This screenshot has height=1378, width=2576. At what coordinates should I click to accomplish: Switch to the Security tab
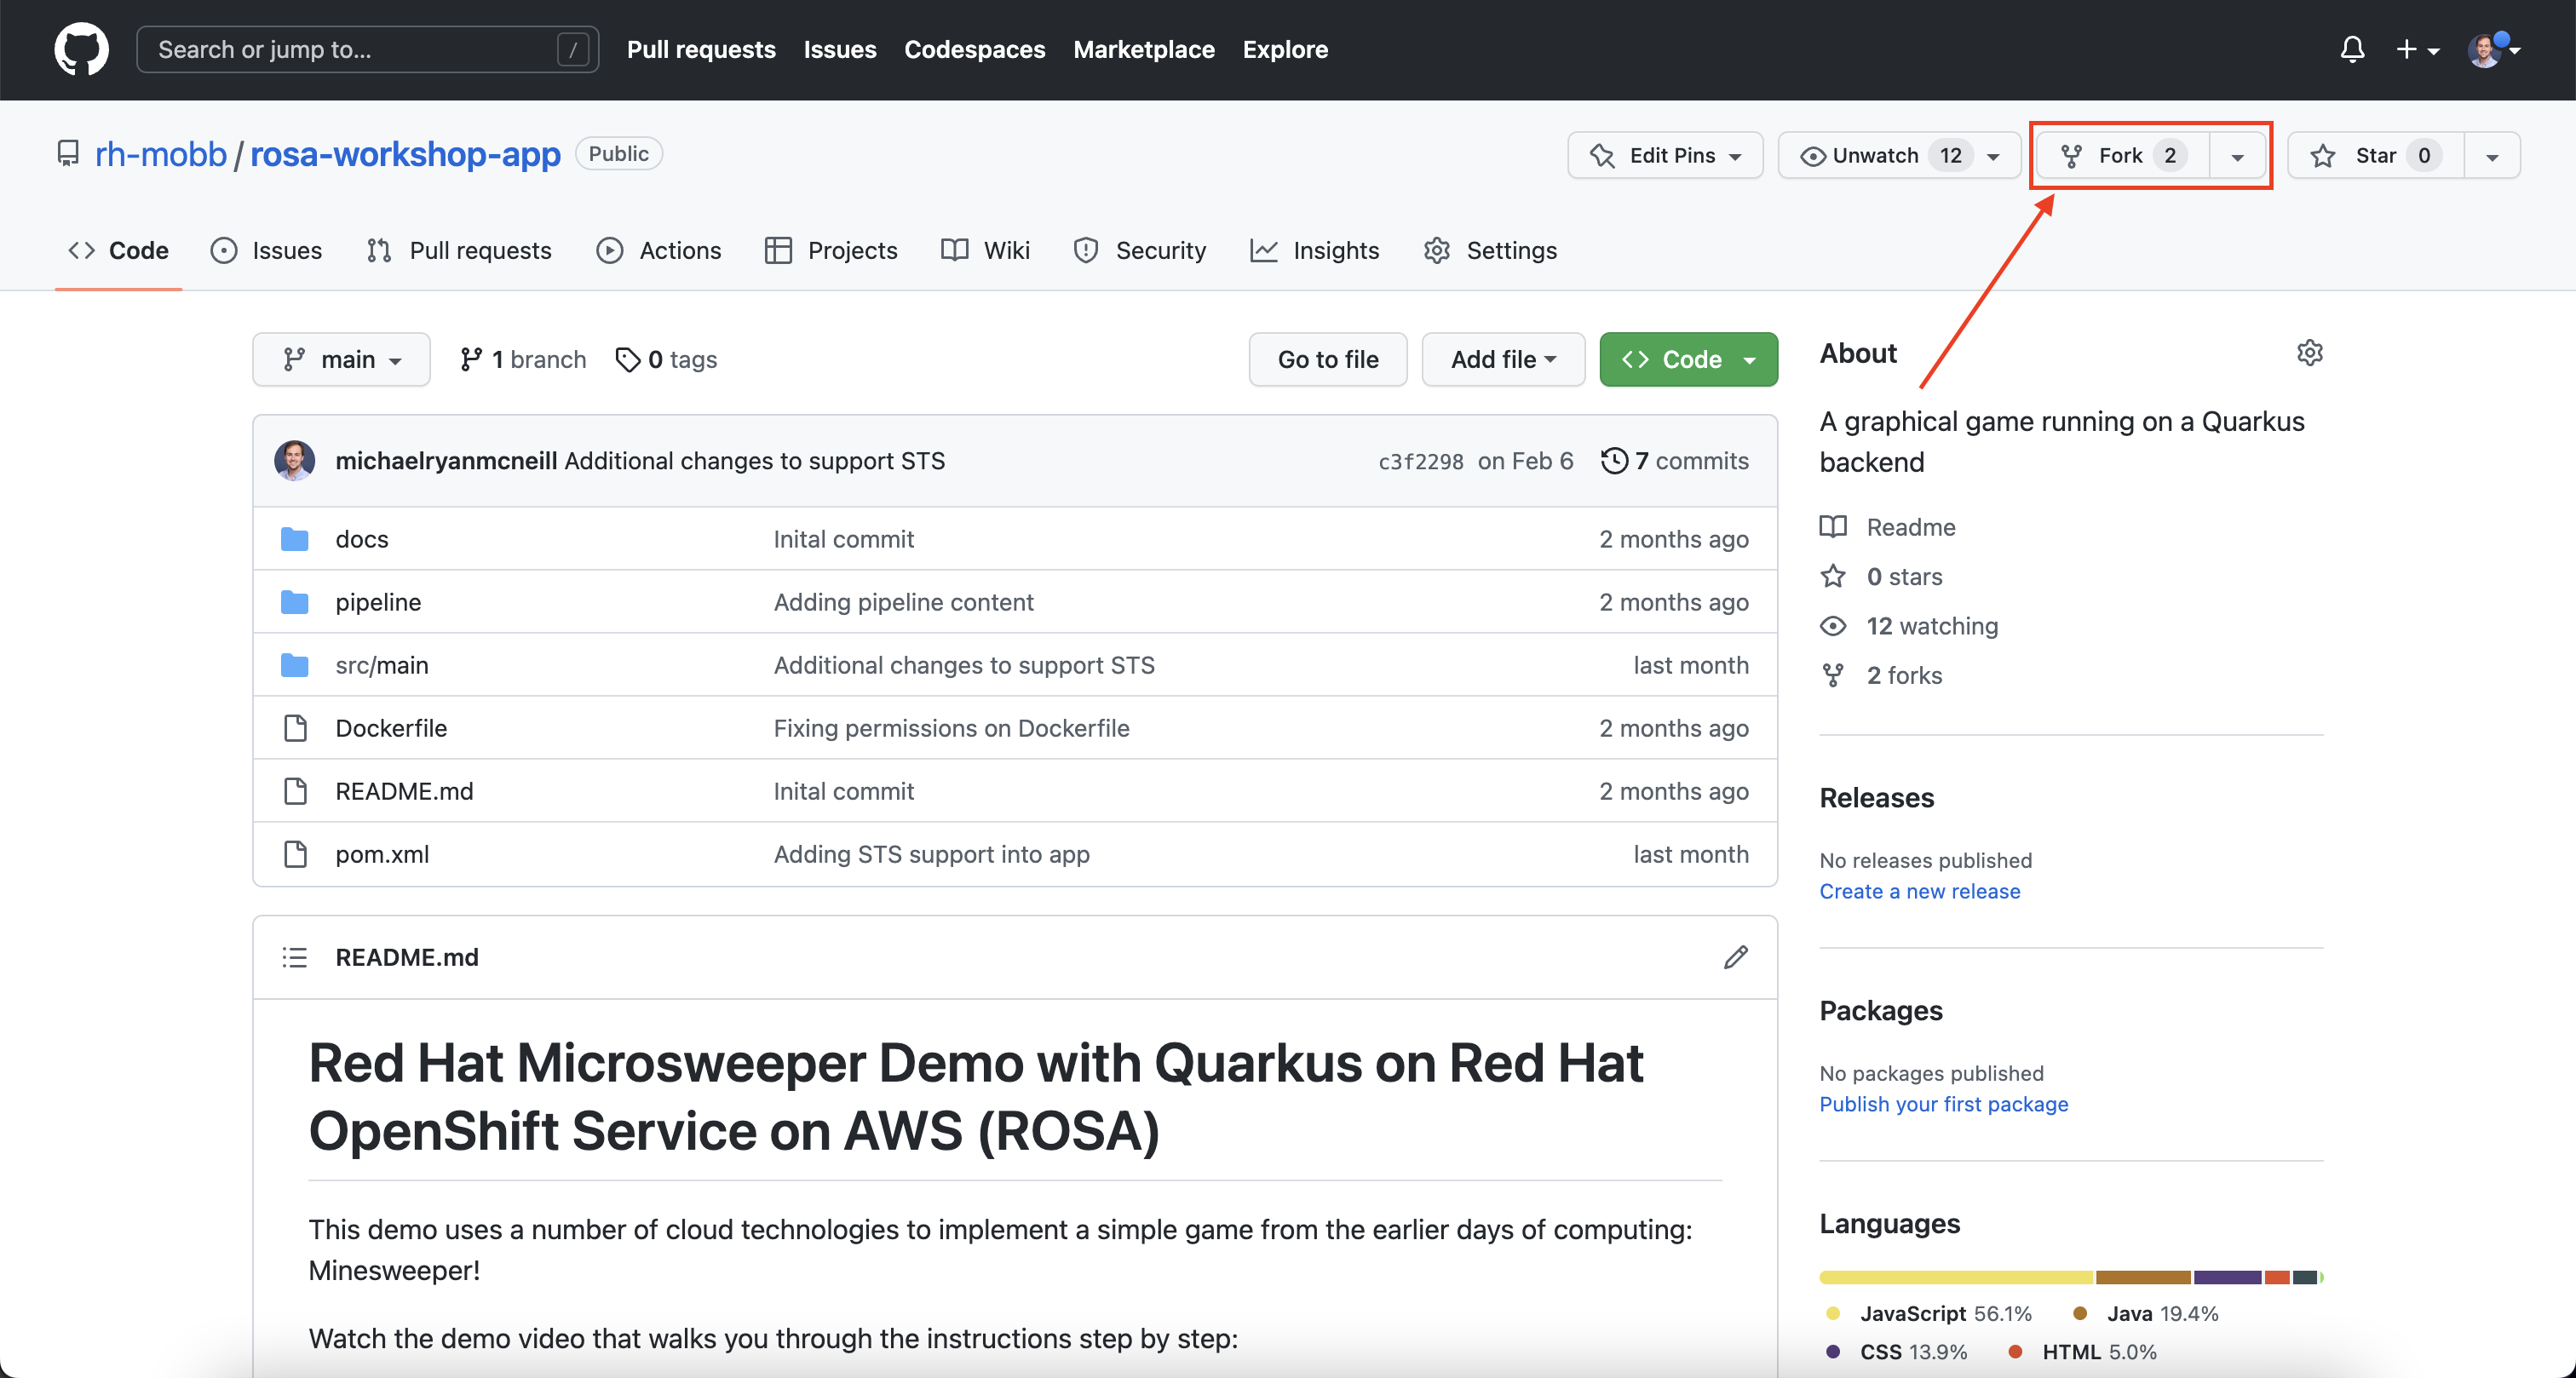coord(1139,251)
